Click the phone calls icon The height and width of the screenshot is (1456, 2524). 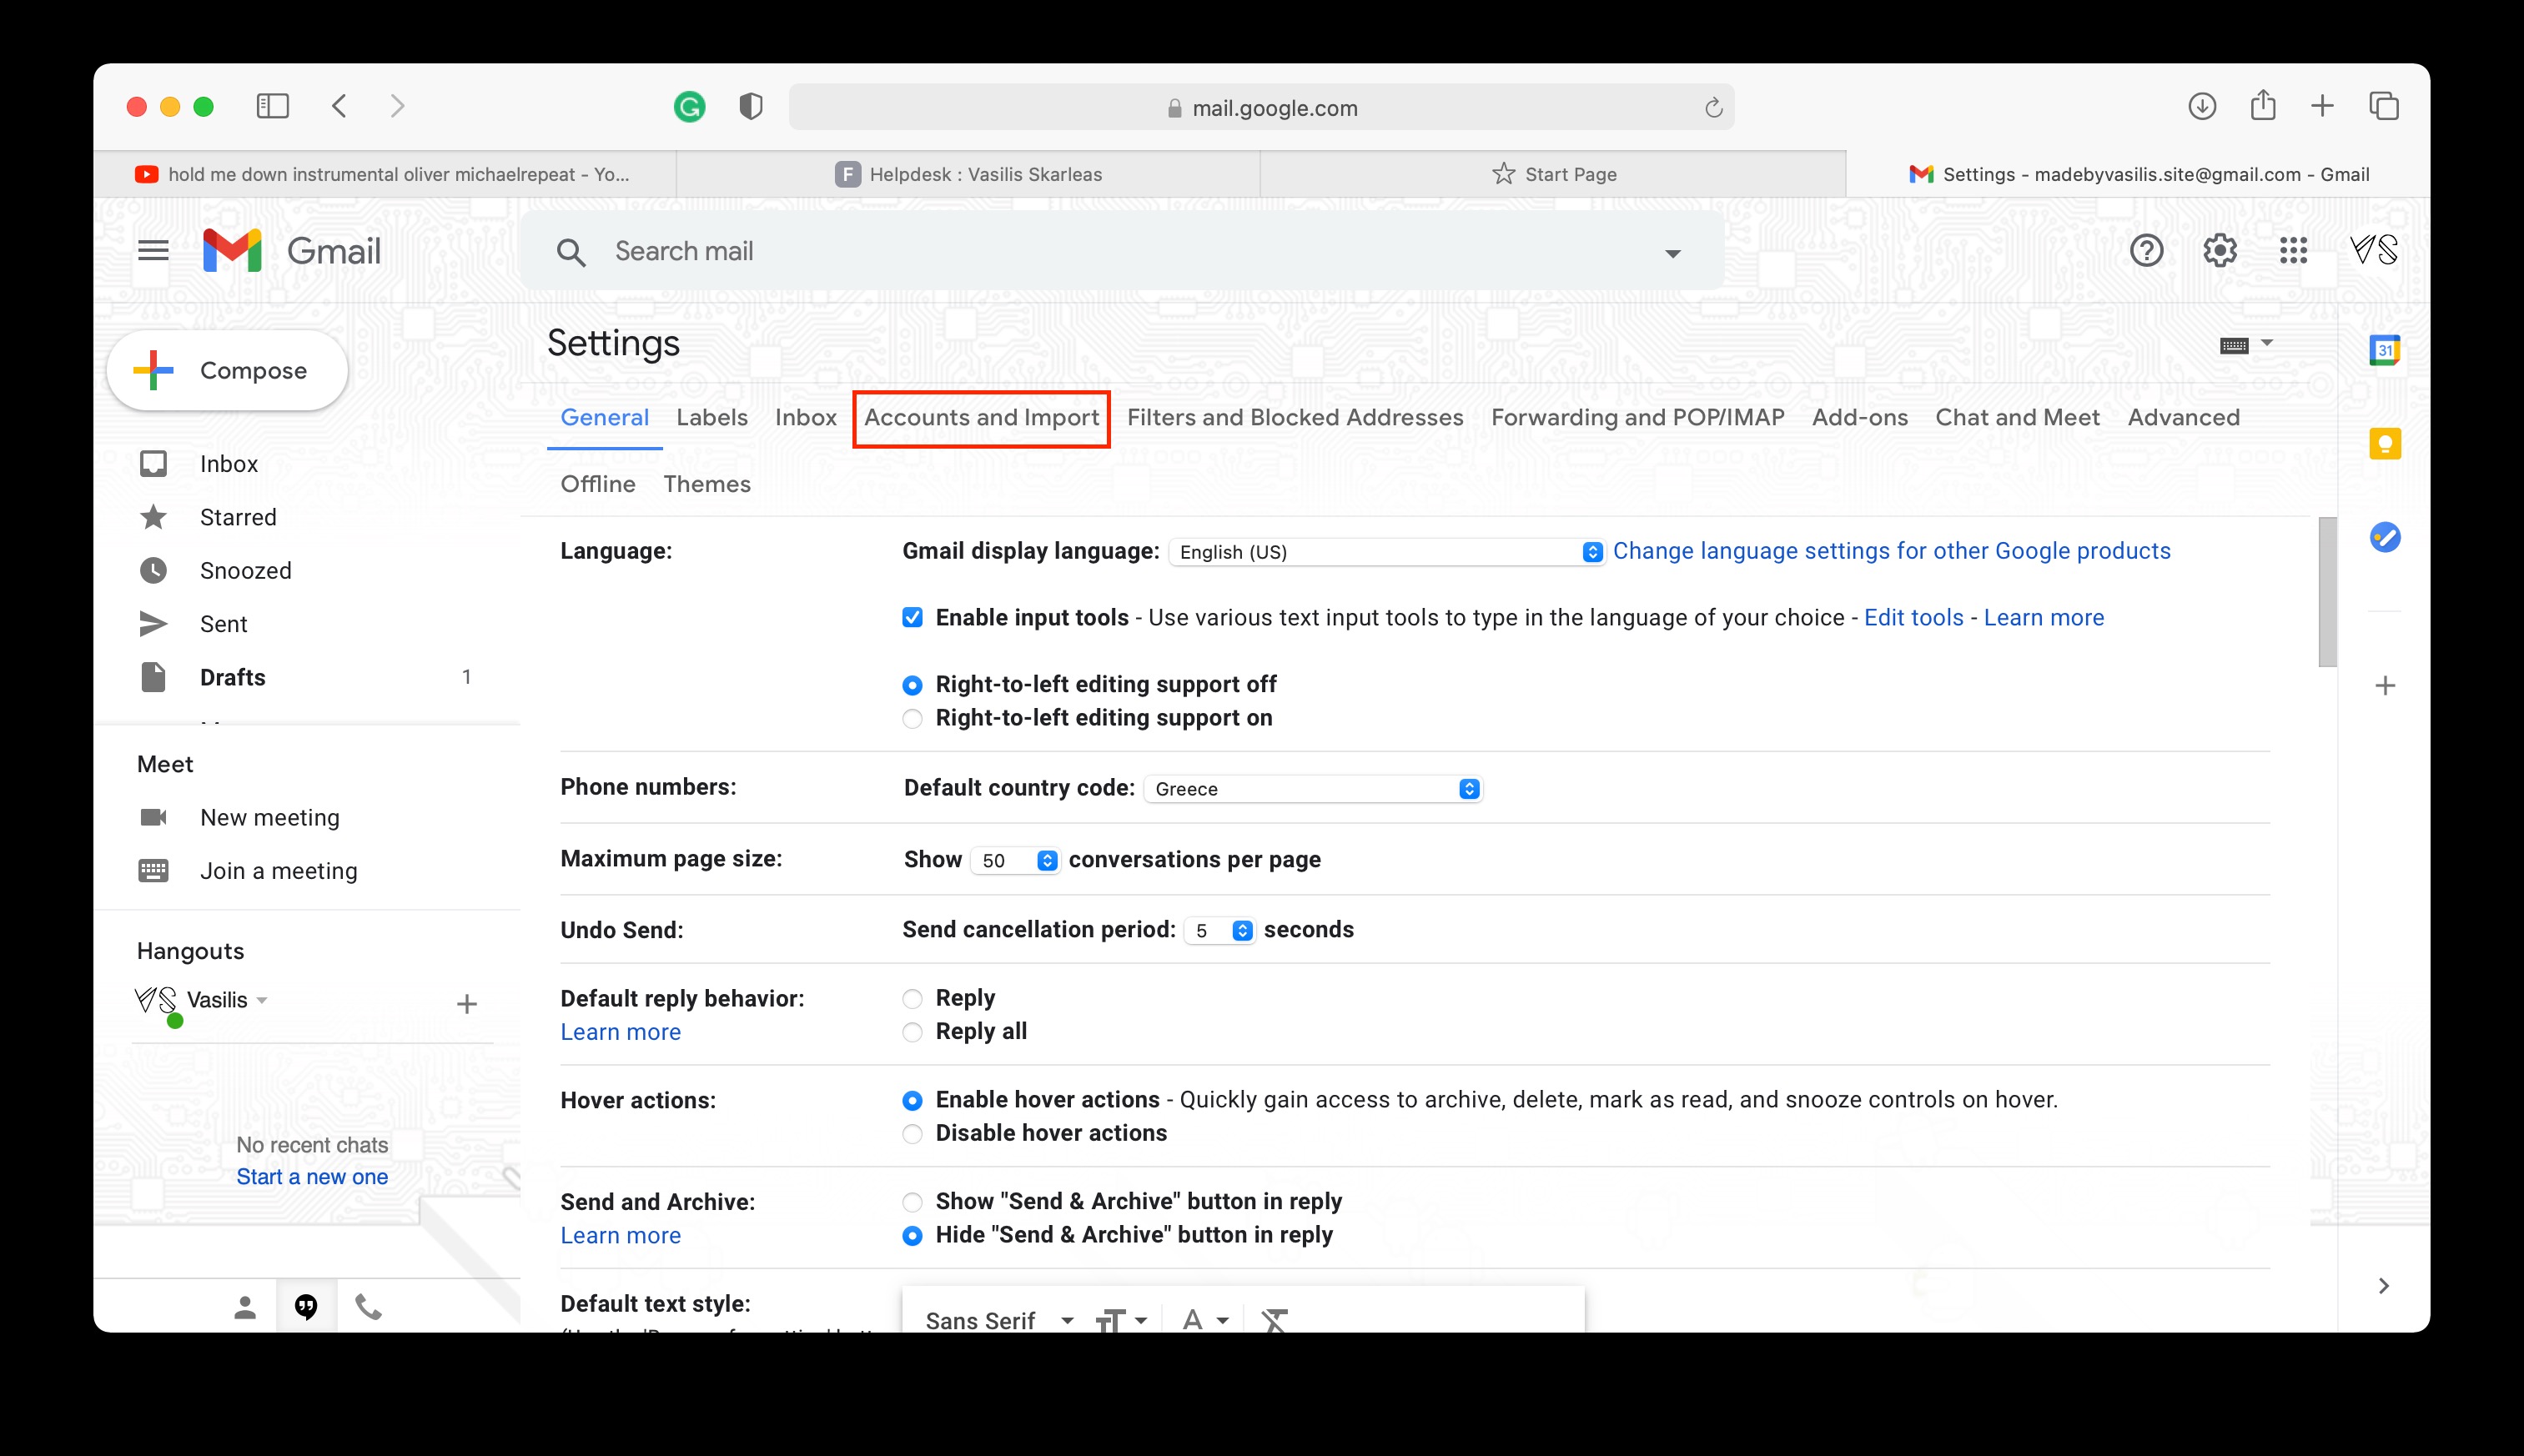368,1307
